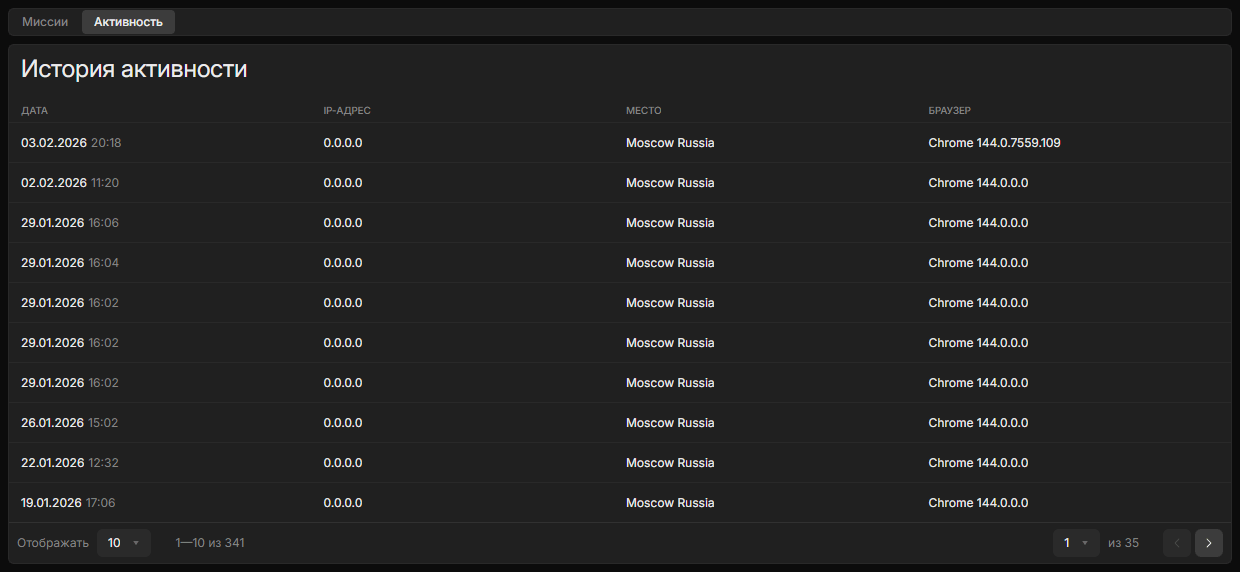The height and width of the screenshot is (572, 1240).
Task: Click the Chrome 144.0.7559.109 browser cell
Action: click(x=994, y=143)
